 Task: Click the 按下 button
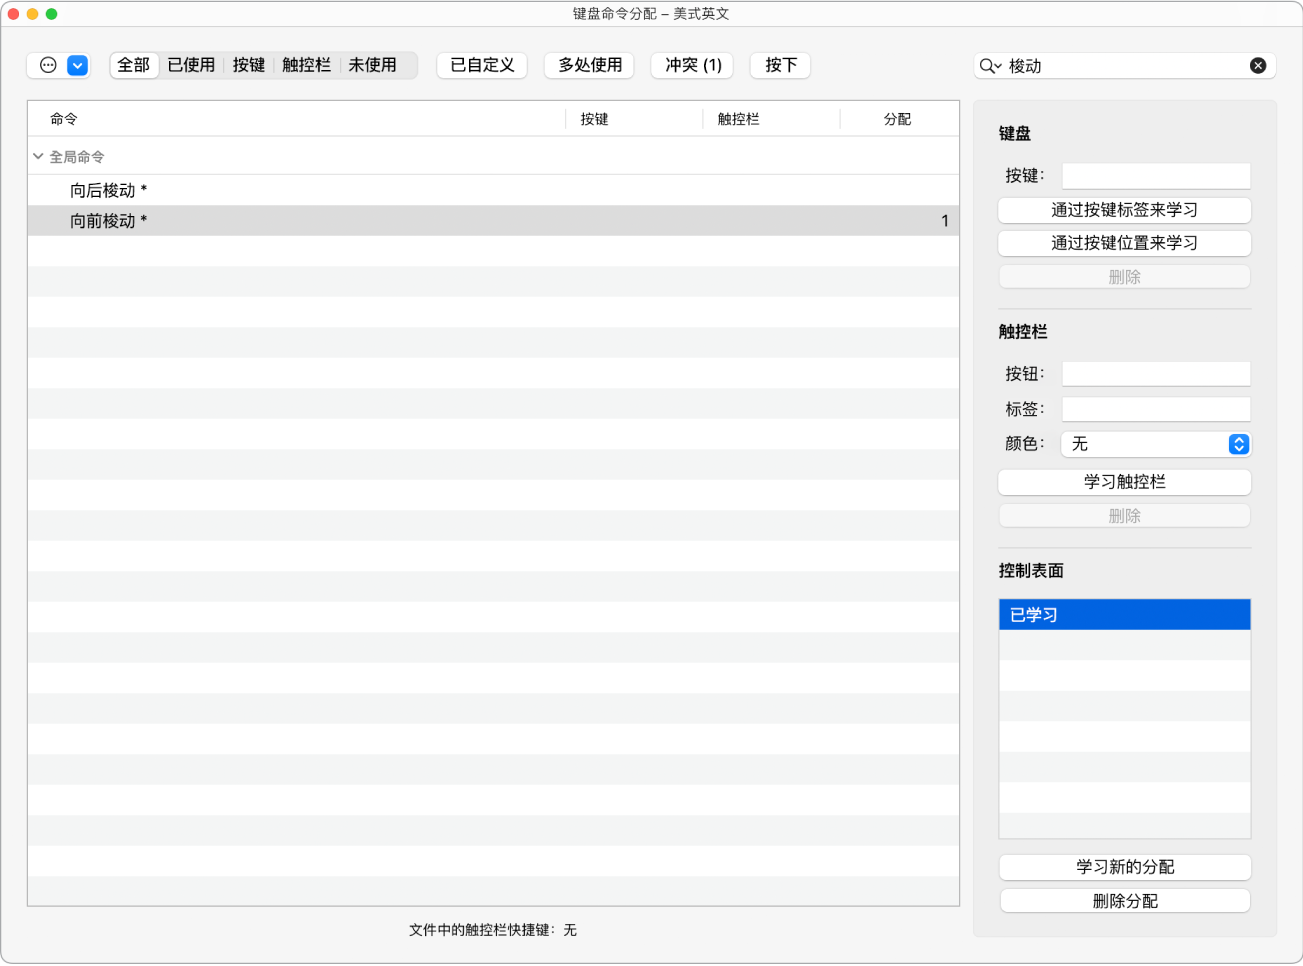780,65
